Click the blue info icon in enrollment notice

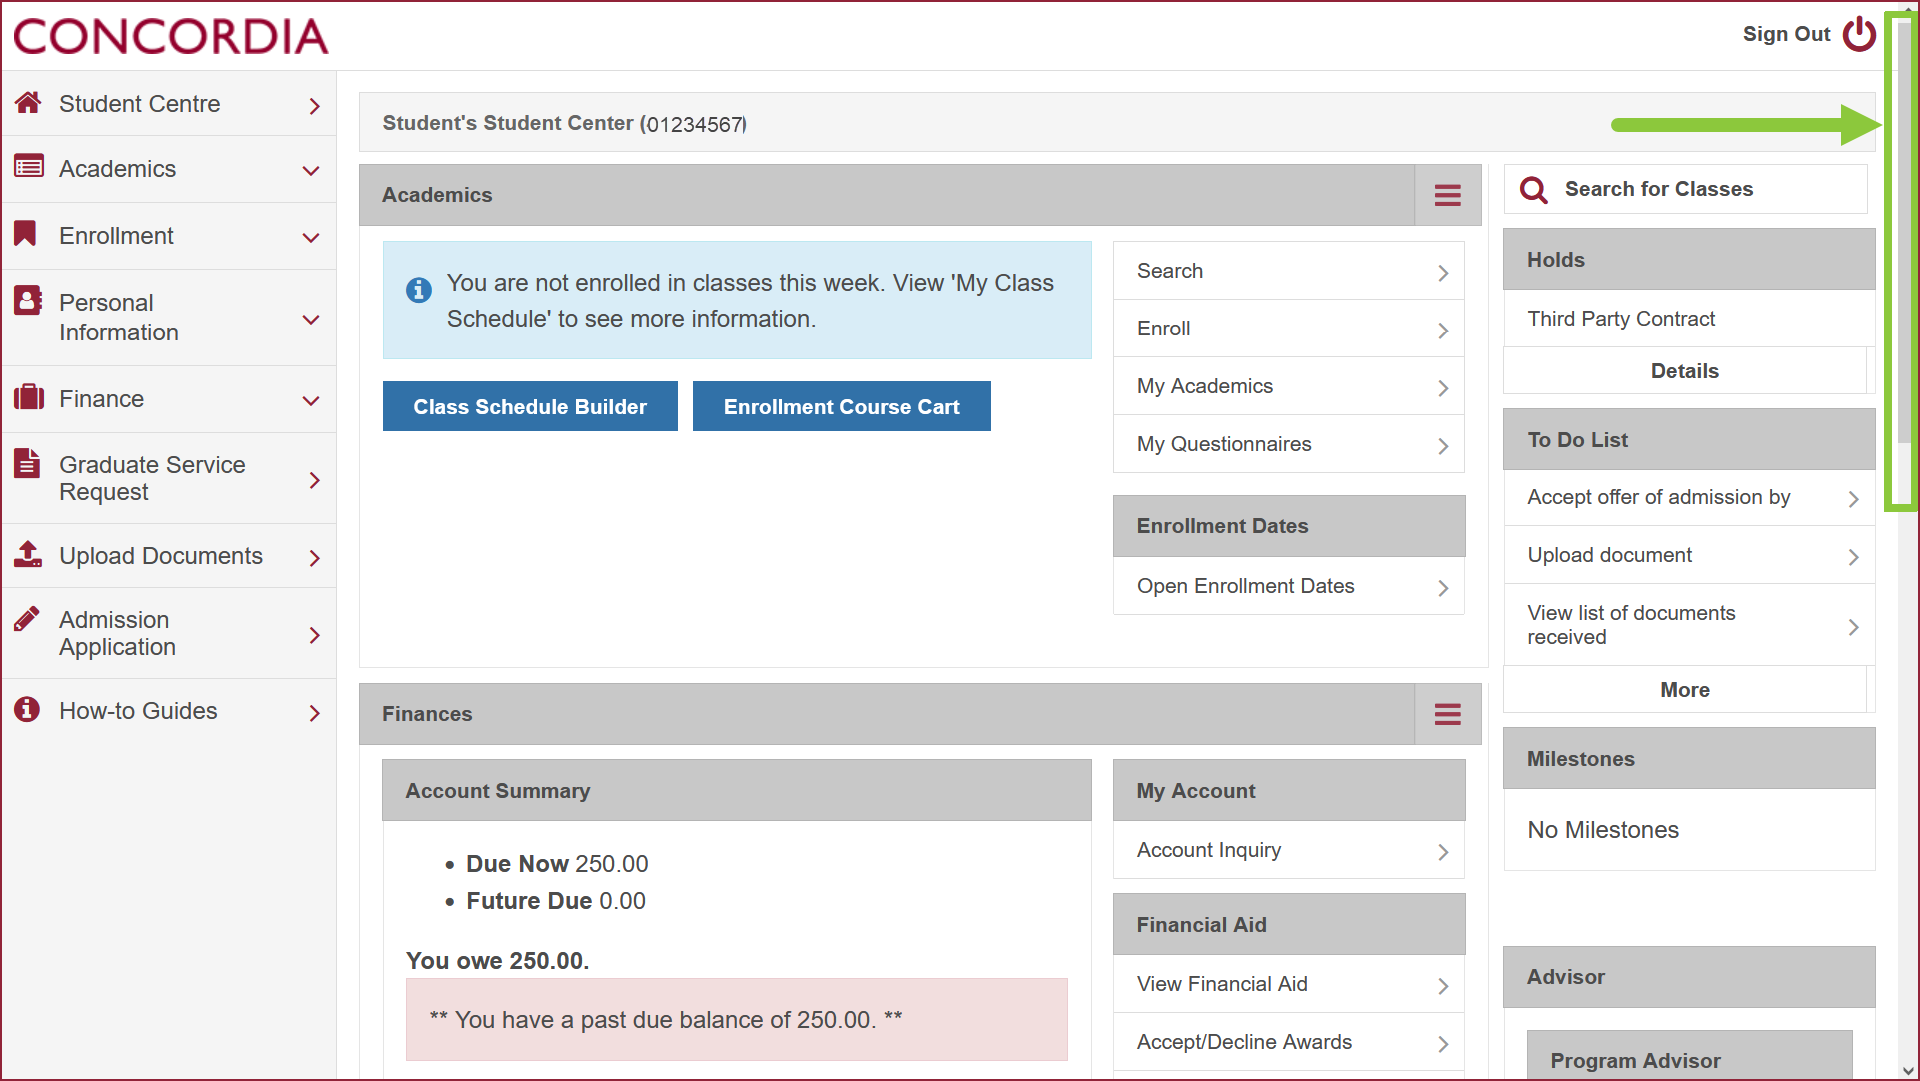point(419,290)
